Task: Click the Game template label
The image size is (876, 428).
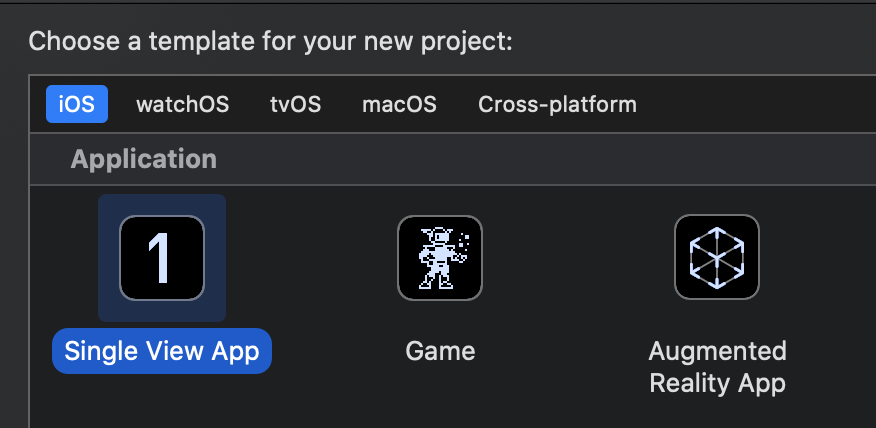Action: pos(440,351)
